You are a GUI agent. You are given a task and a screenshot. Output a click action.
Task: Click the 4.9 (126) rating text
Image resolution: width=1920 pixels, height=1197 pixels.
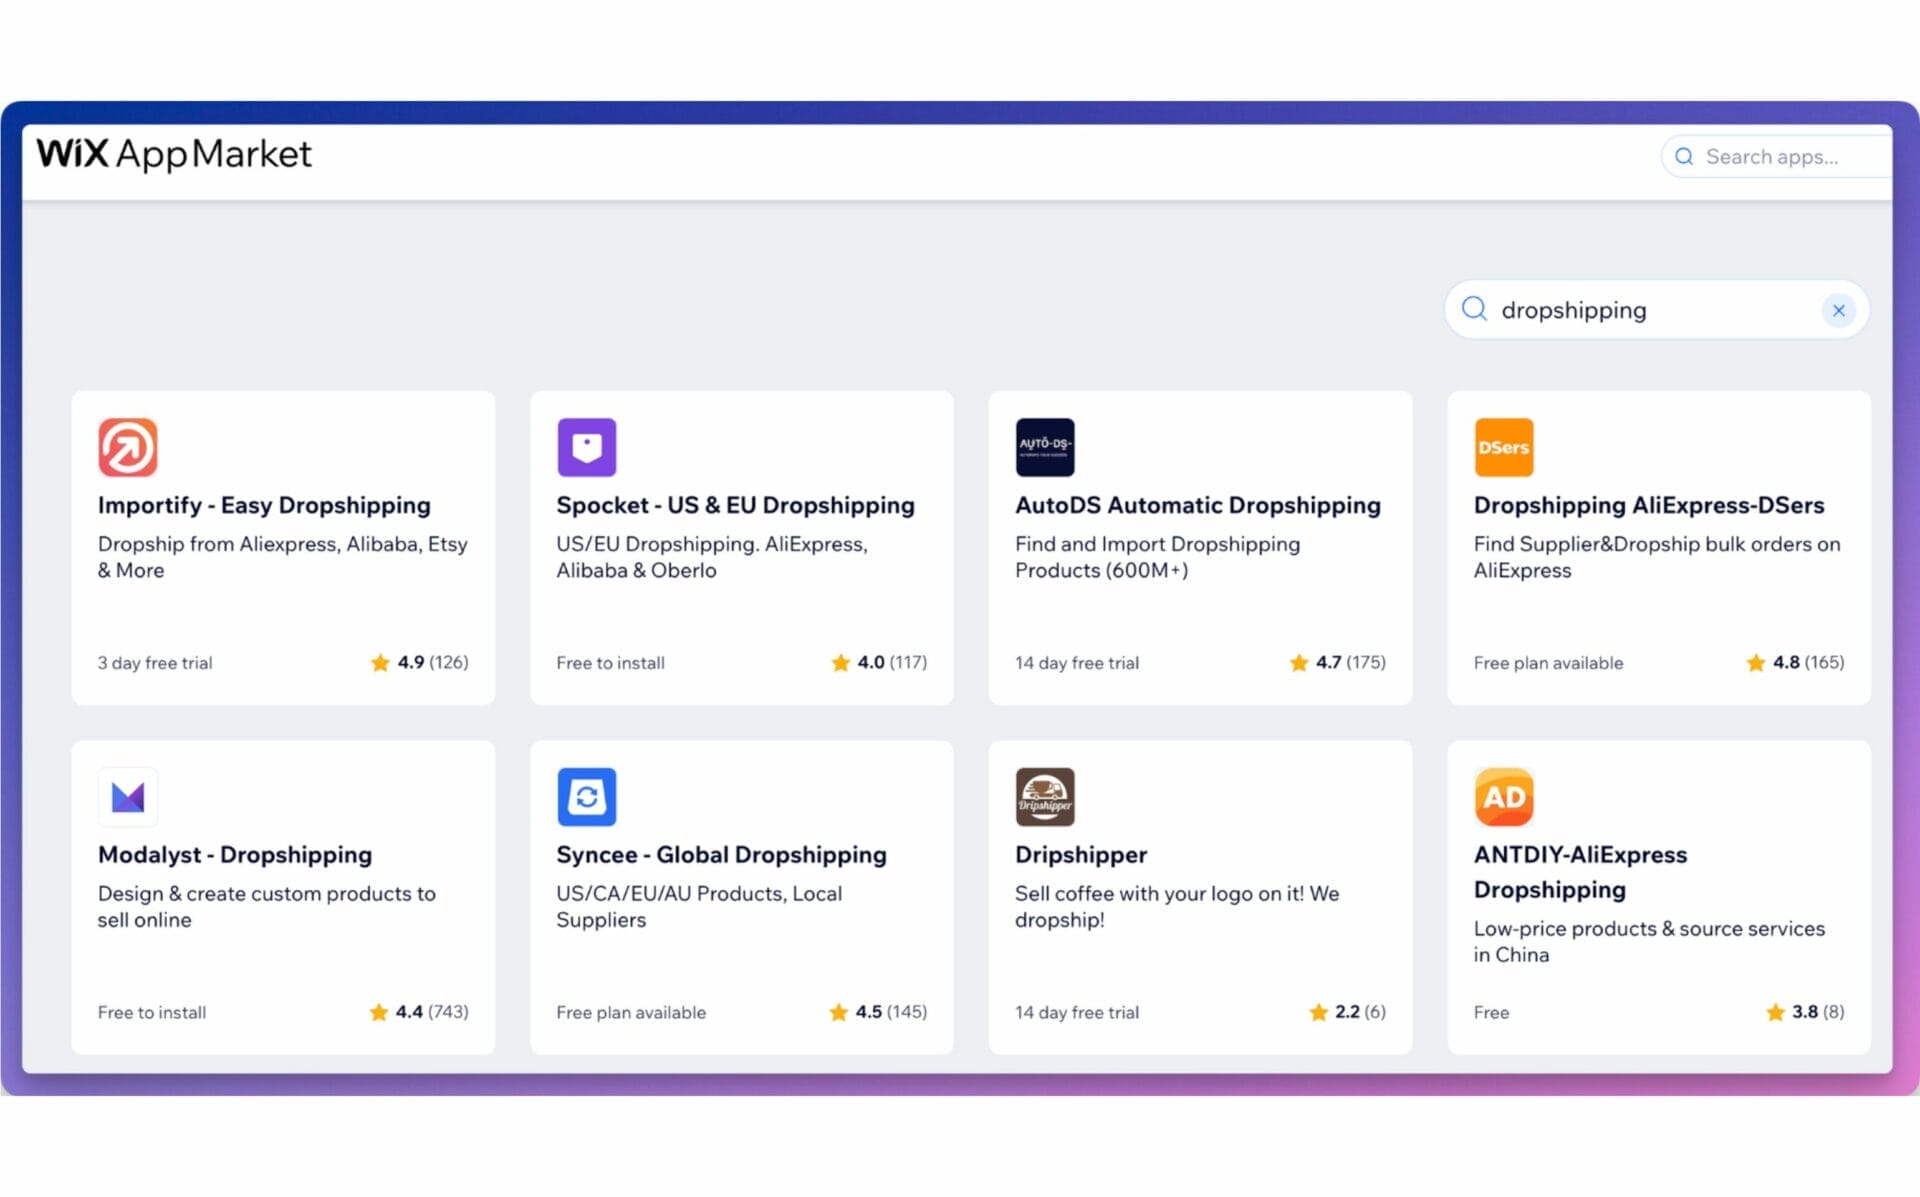[x=432, y=662]
